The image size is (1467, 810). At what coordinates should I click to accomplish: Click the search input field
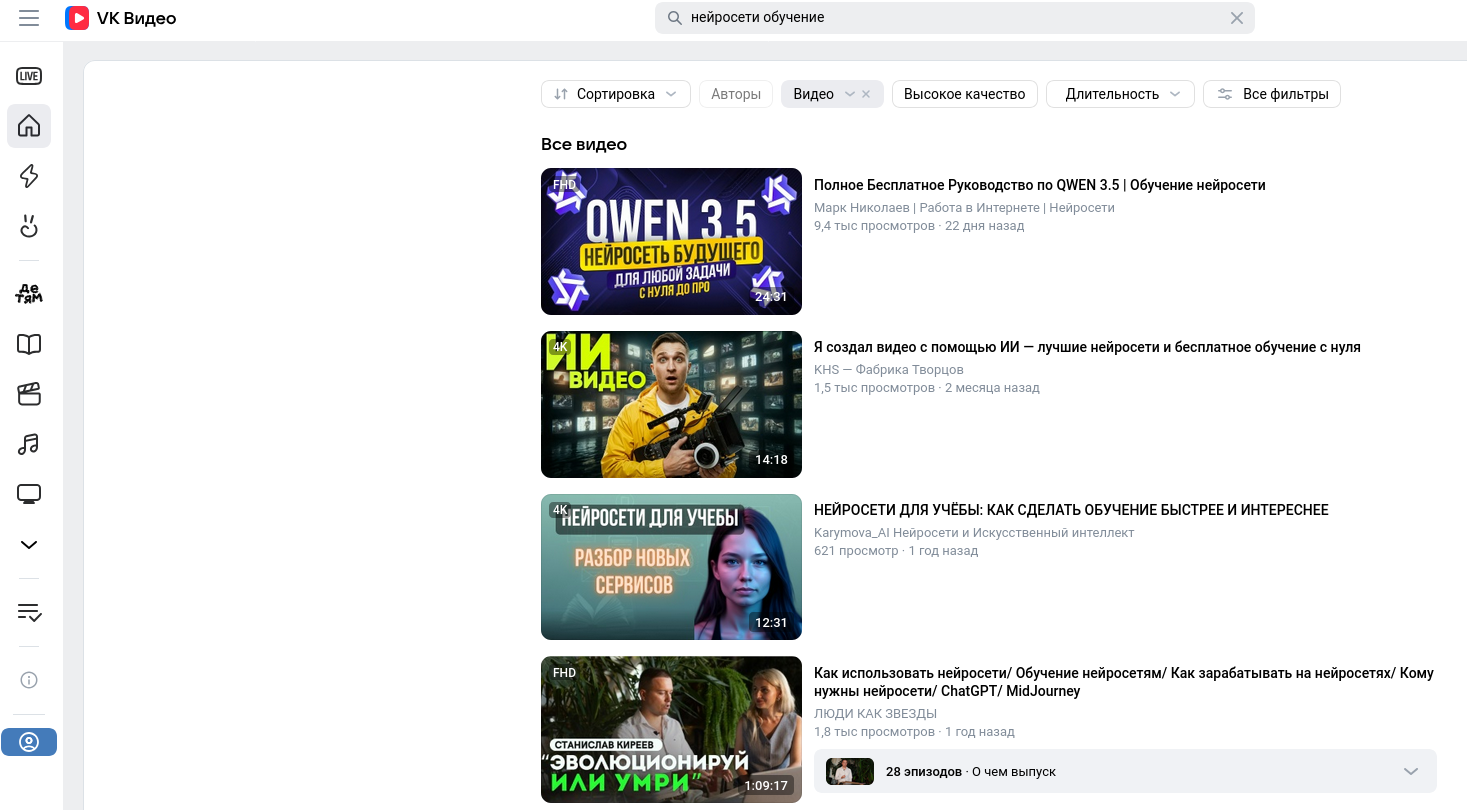click(950, 18)
